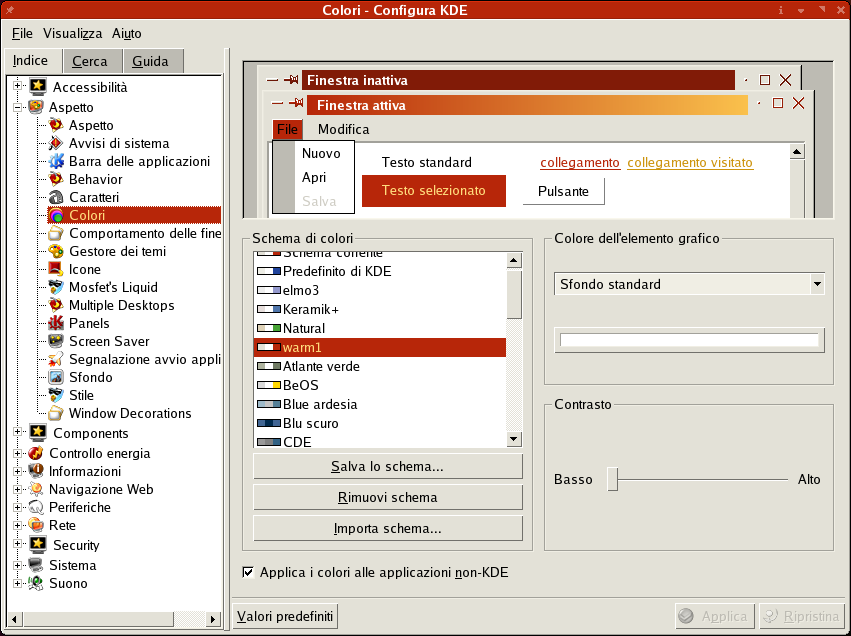The height and width of the screenshot is (636, 851).
Task: Click the Suono sound icon
Action: [x=36, y=583]
